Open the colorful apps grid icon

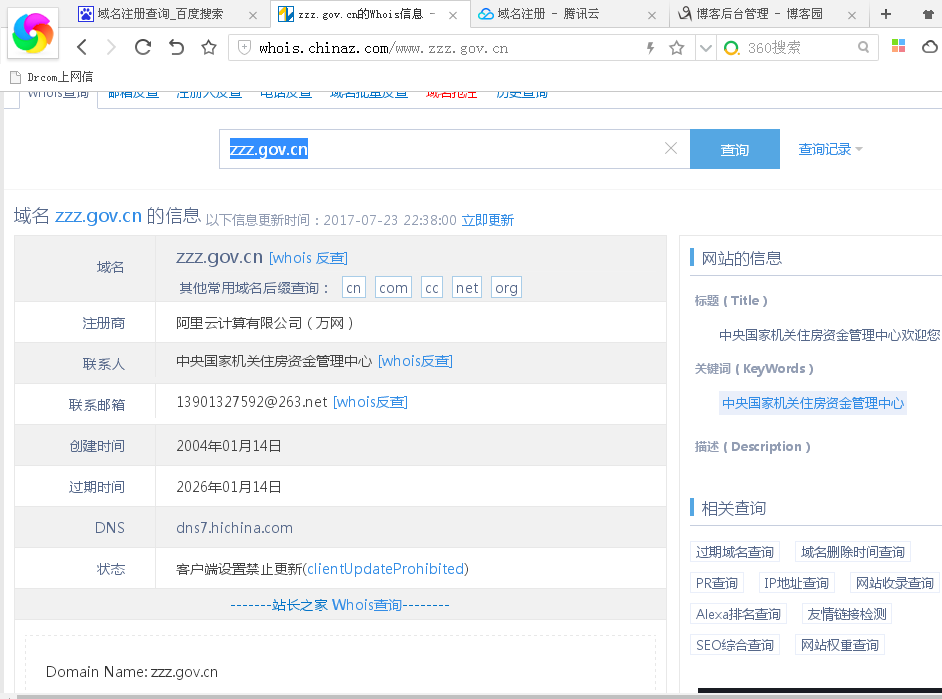[x=898, y=46]
